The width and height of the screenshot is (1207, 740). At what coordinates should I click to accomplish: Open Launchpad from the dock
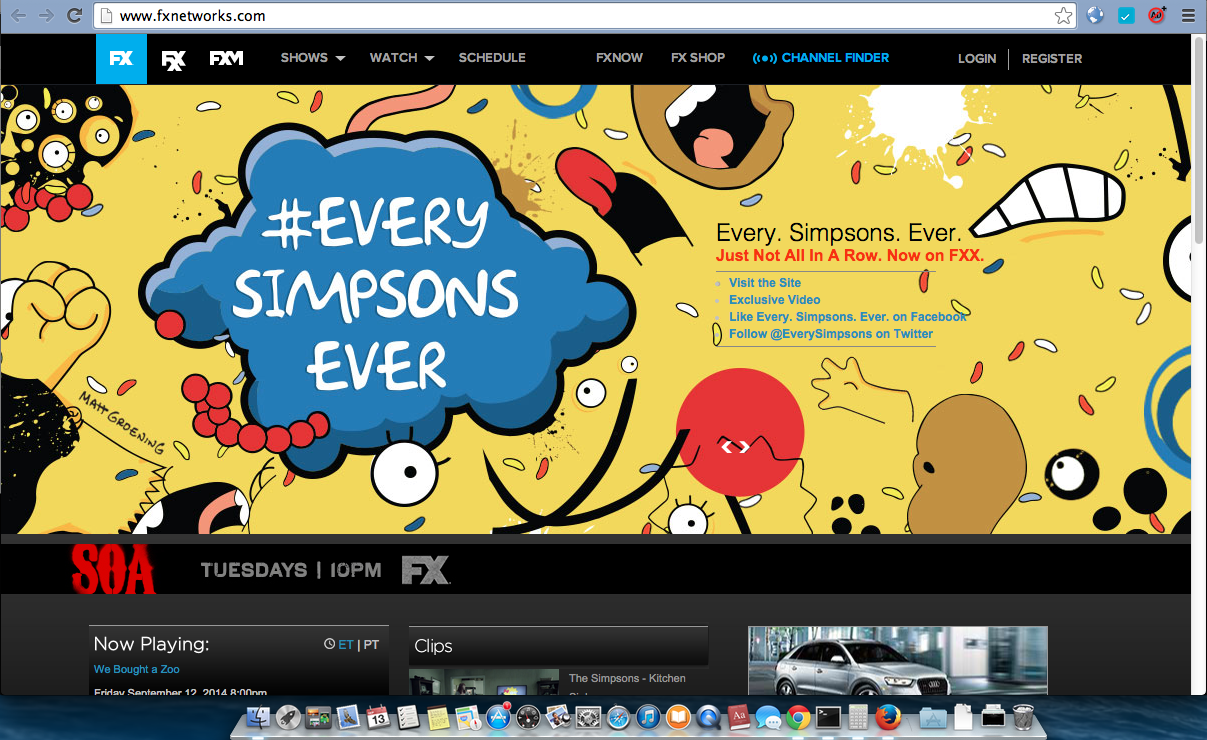tap(289, 717)
